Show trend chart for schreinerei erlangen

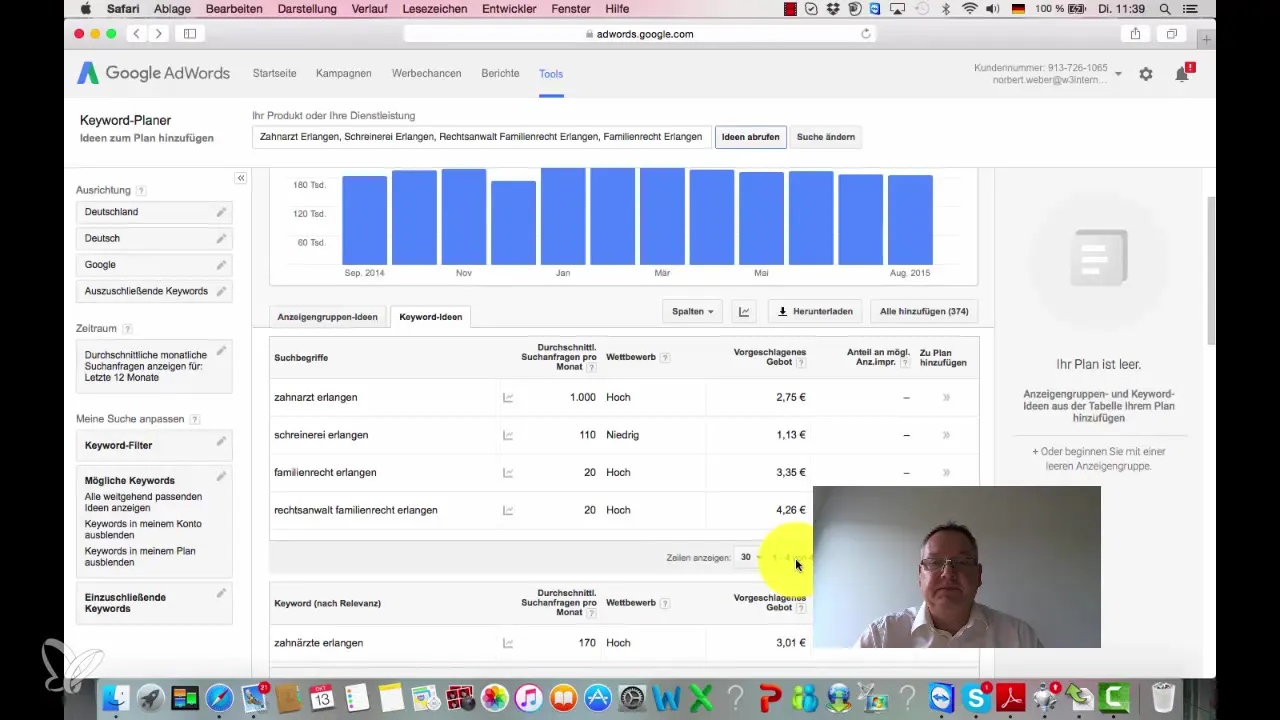click(508, 435)
